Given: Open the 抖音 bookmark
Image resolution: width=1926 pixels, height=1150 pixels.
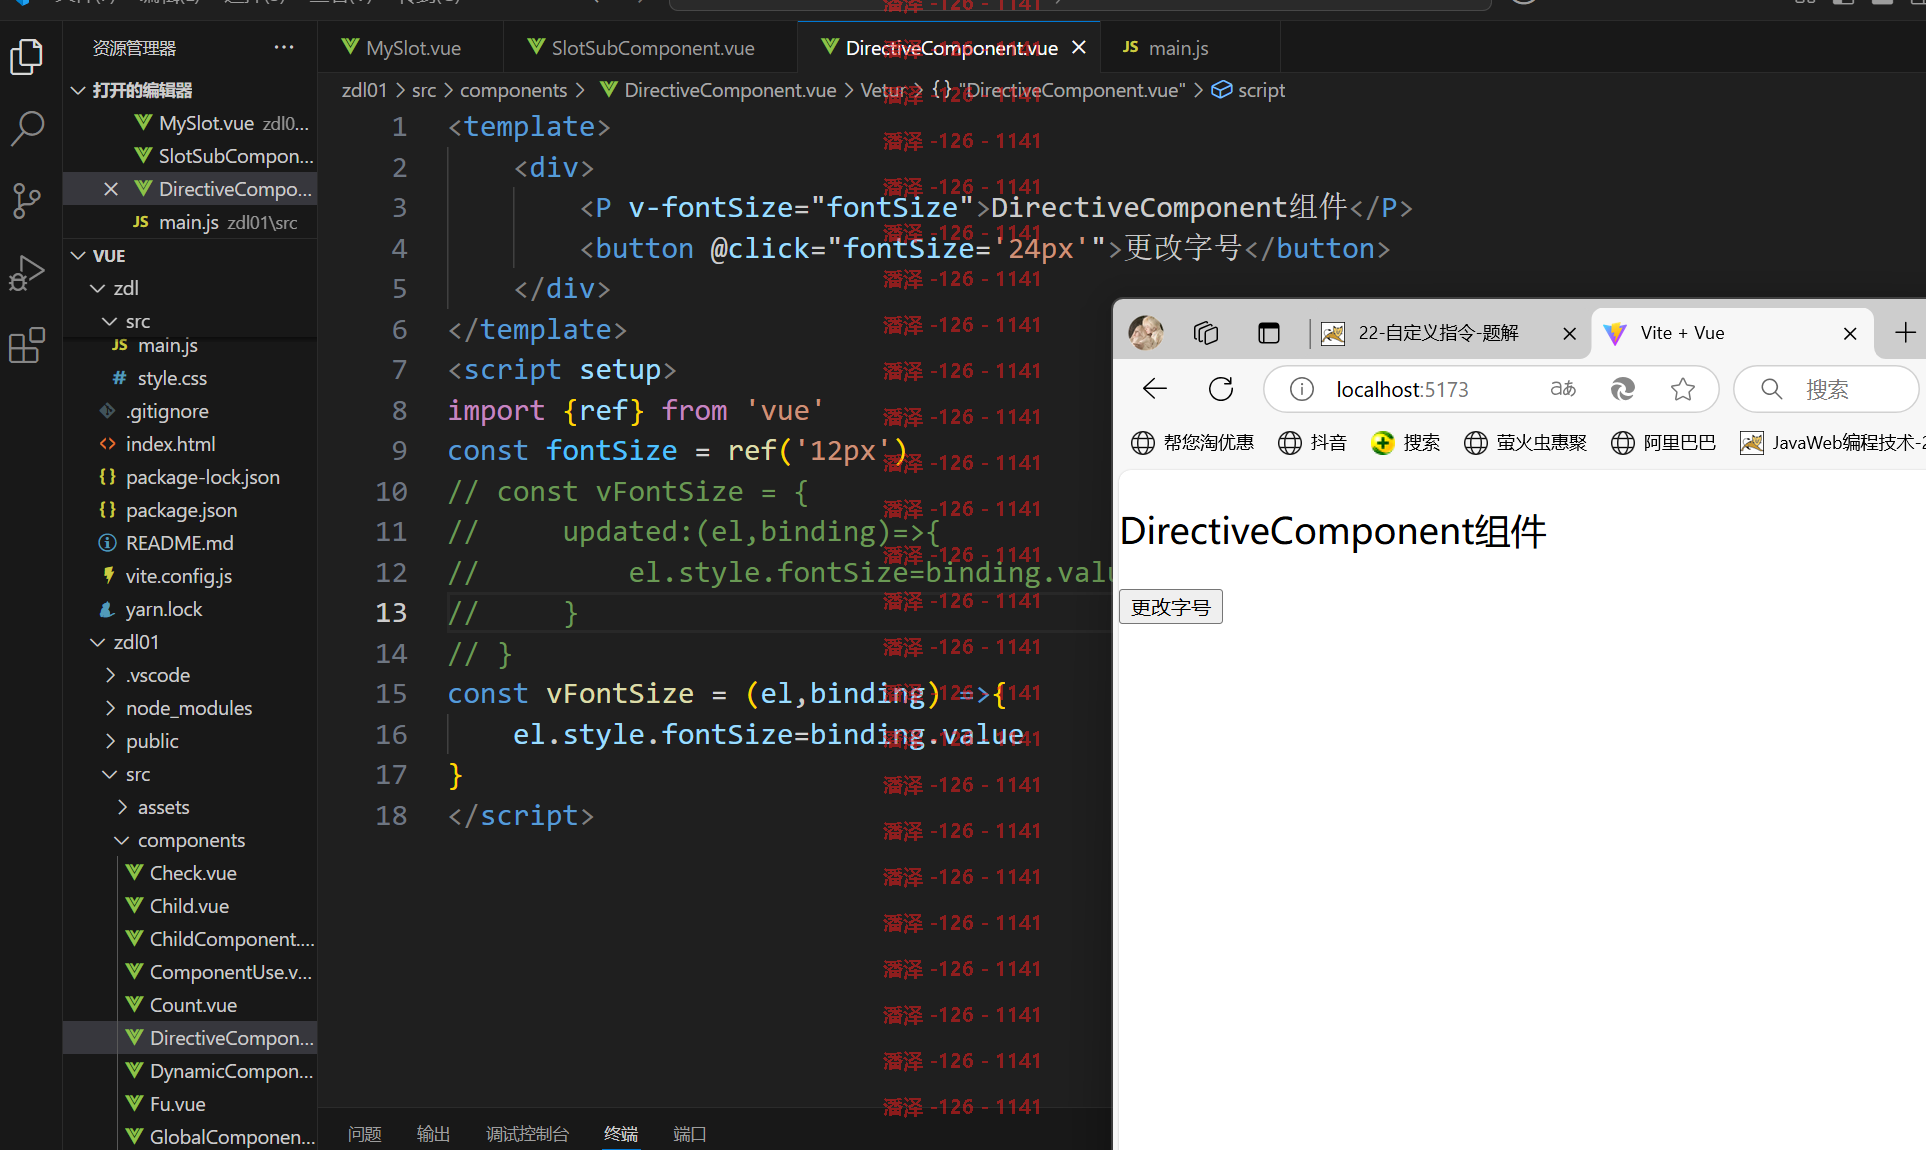Looking at the screenshot, I should coord(1312,443).
